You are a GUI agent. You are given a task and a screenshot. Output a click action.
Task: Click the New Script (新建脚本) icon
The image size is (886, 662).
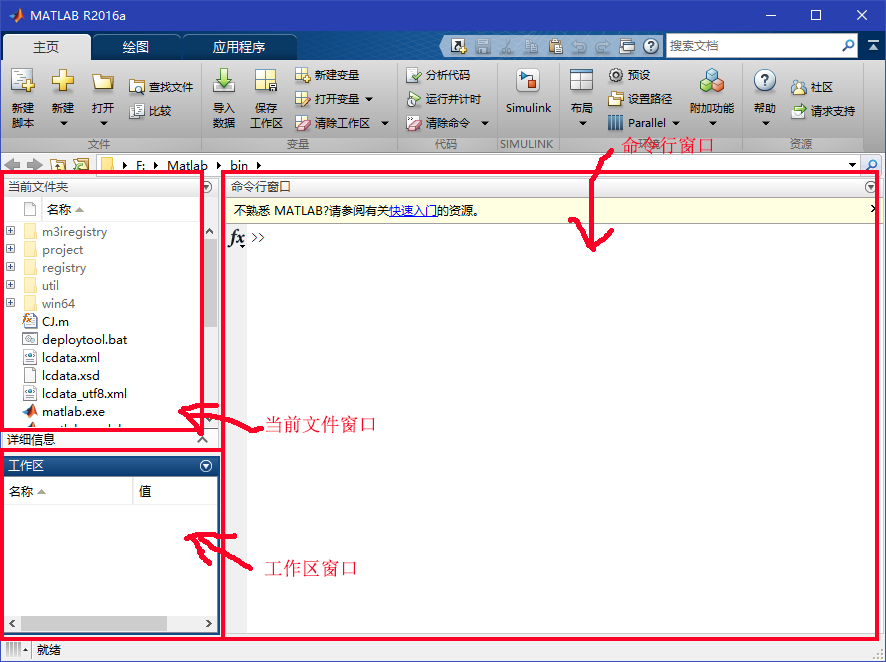[23, 82]
